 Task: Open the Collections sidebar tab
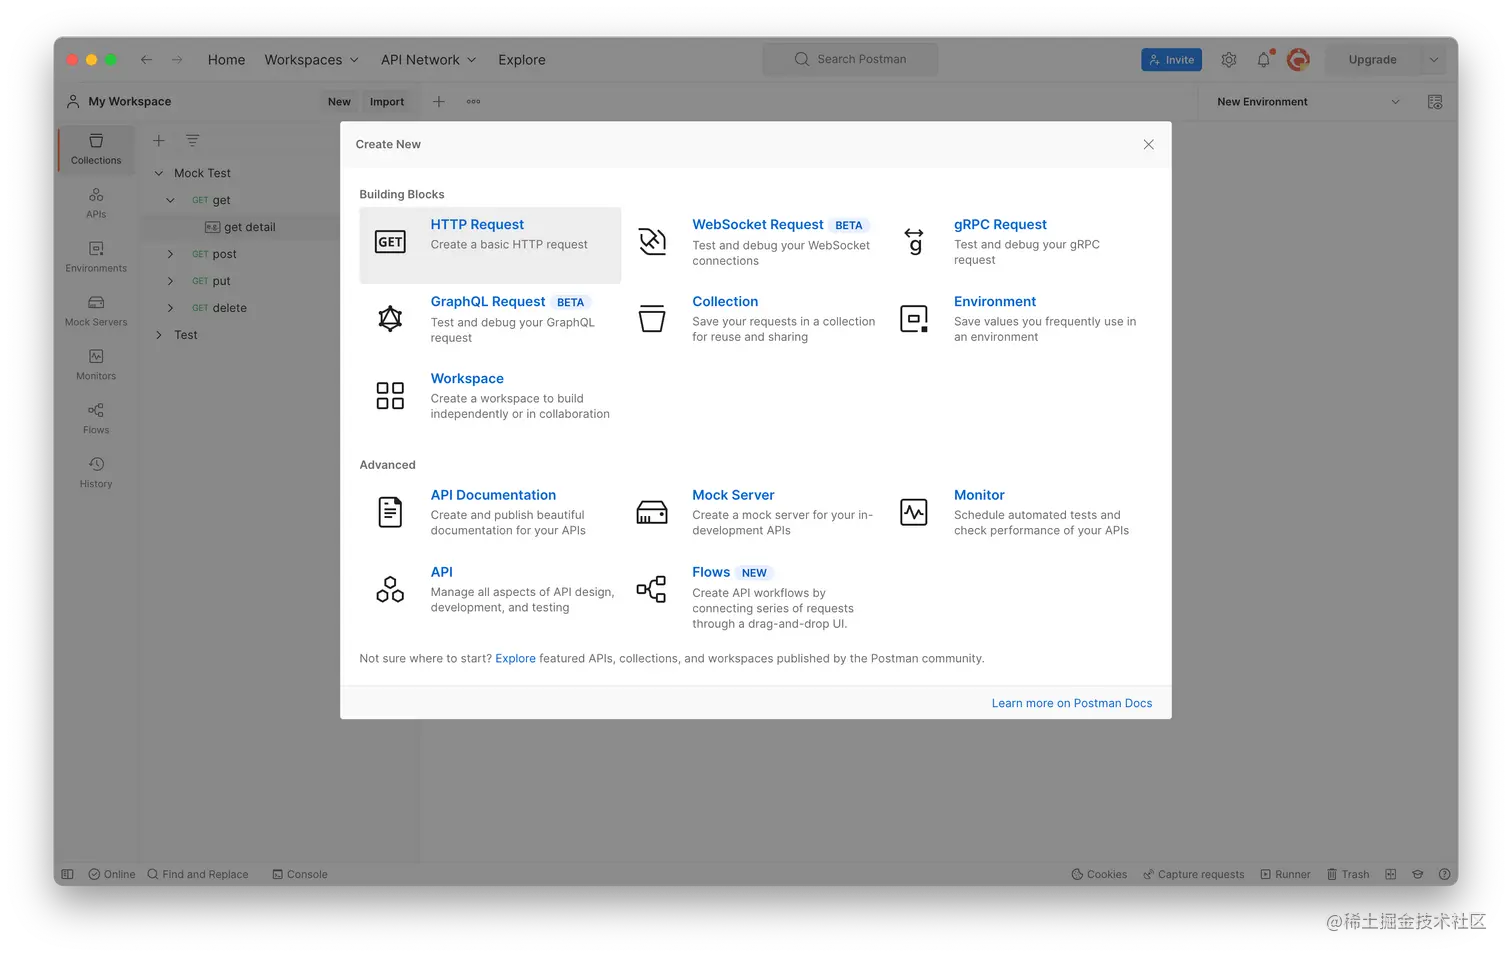[96, 148]
